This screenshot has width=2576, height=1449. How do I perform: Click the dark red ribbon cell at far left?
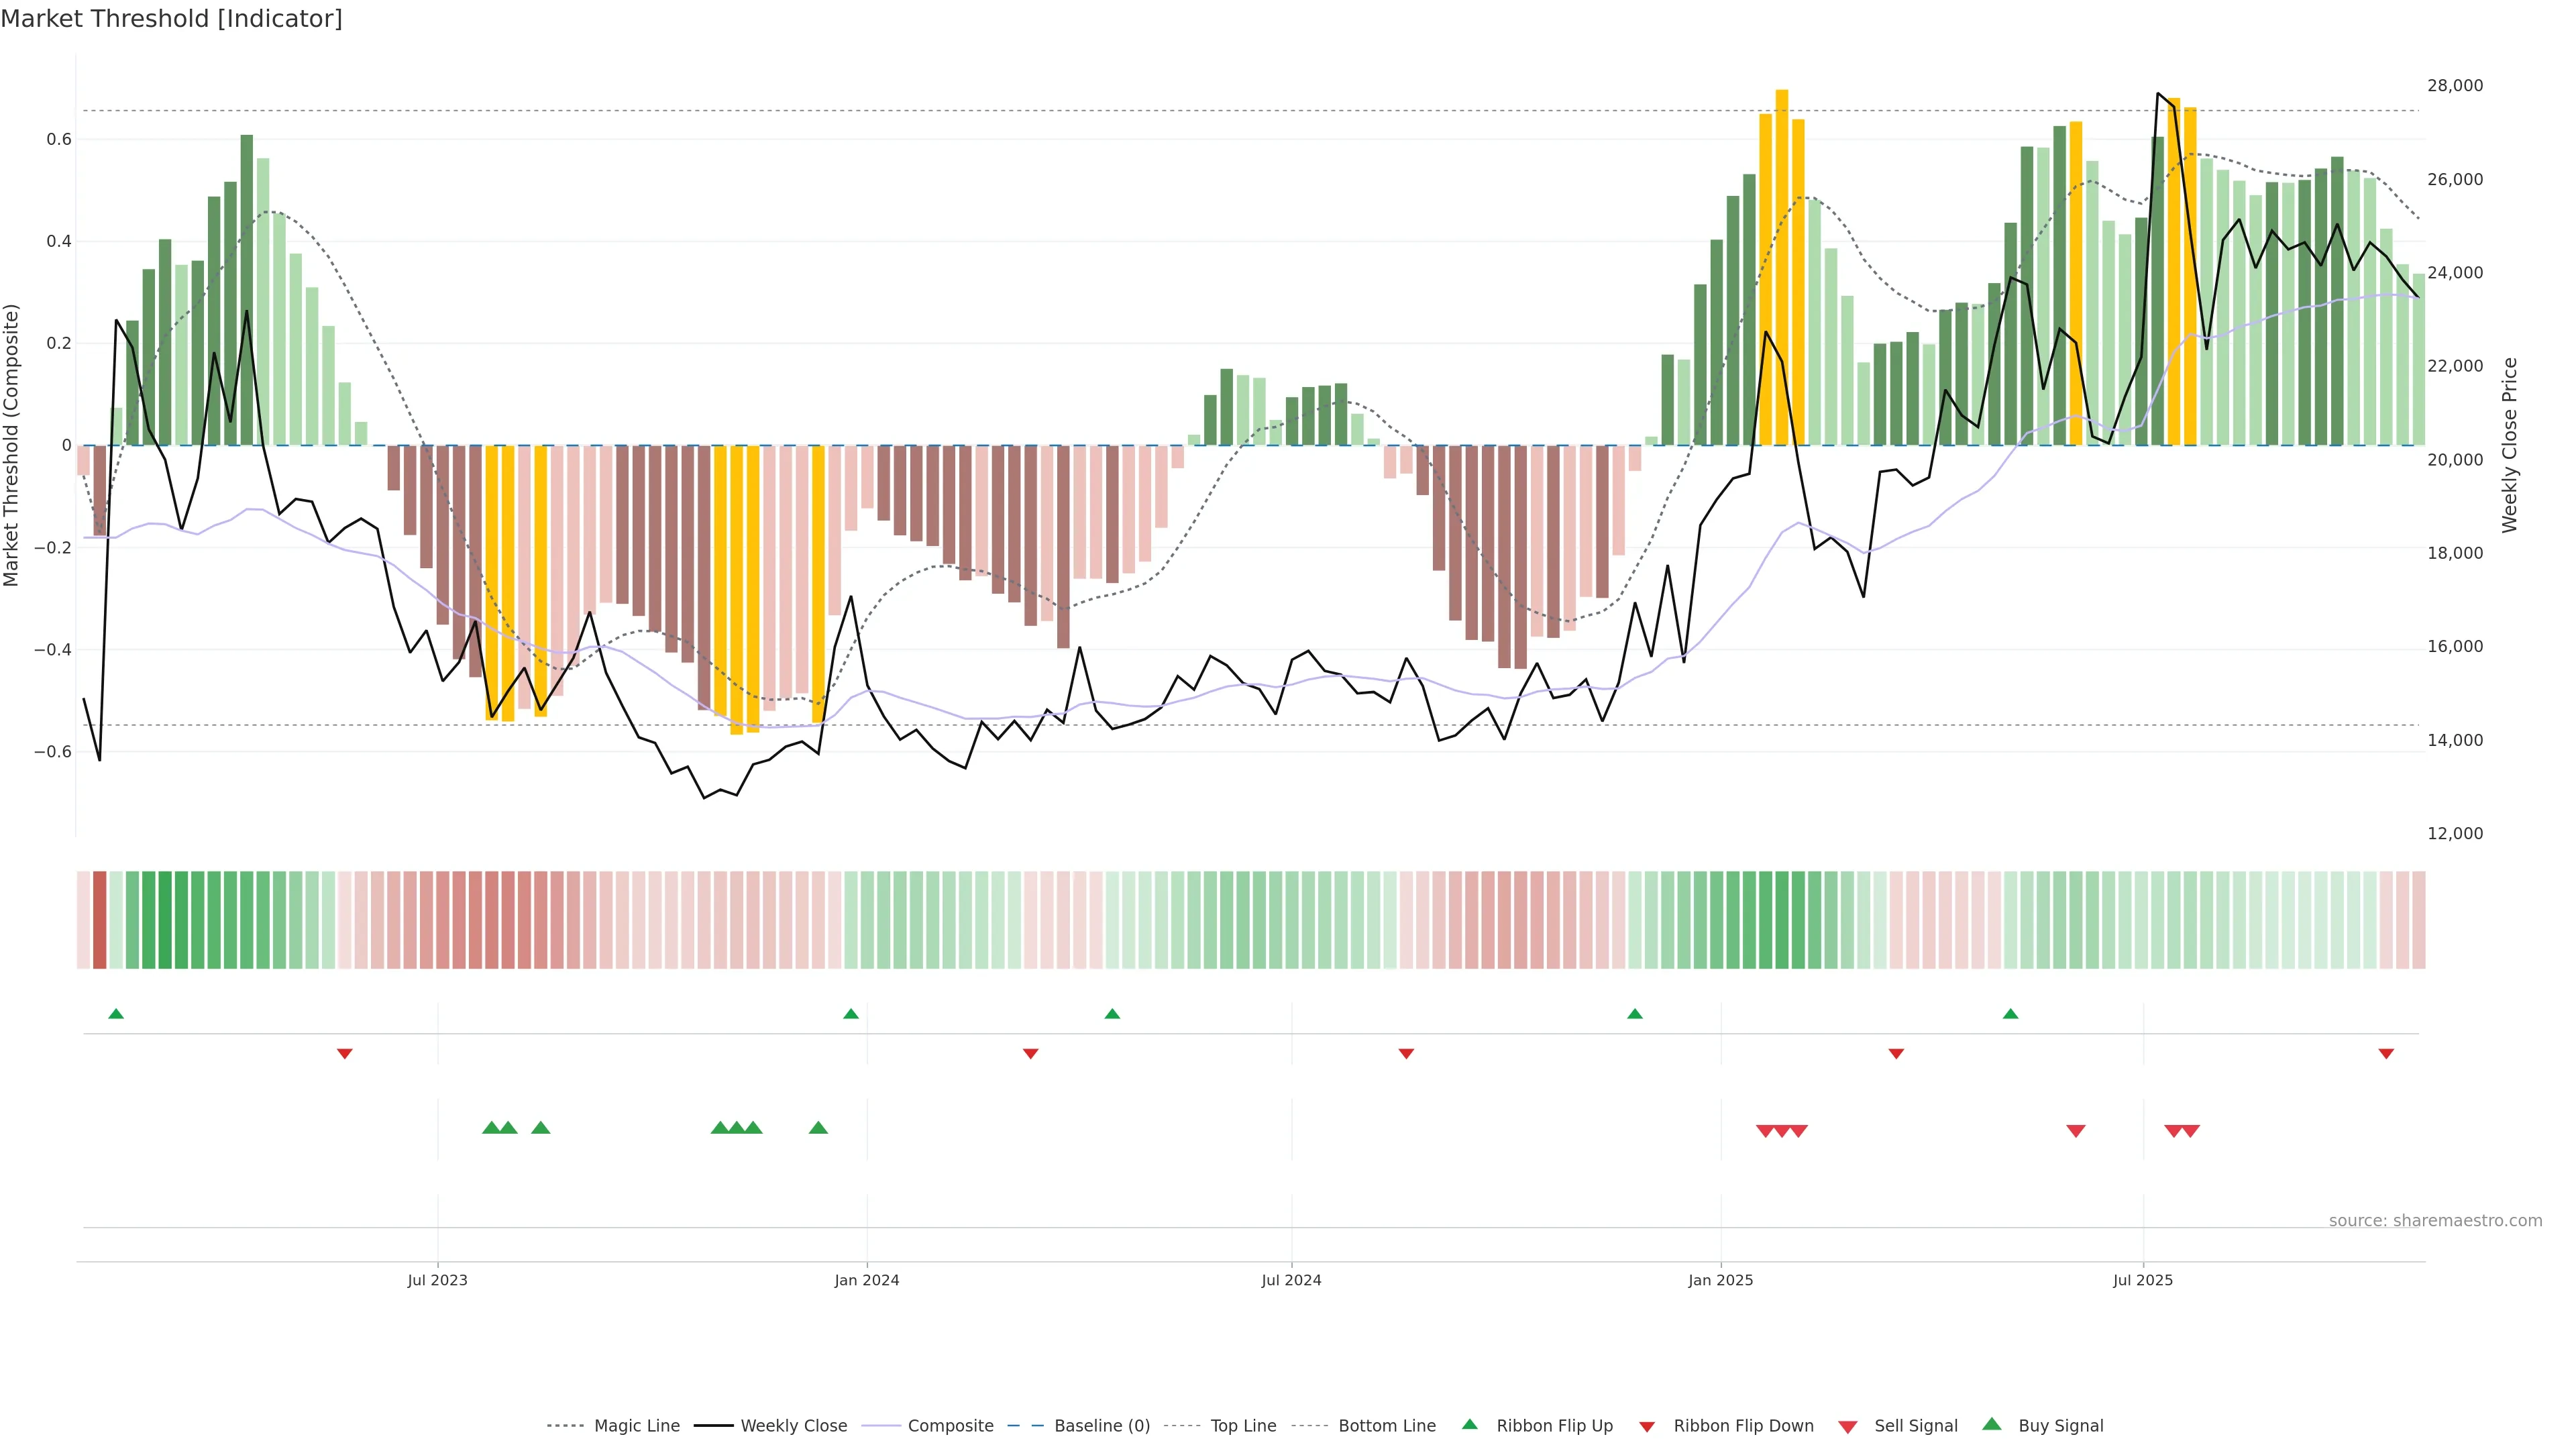click(x=99, y=920)
